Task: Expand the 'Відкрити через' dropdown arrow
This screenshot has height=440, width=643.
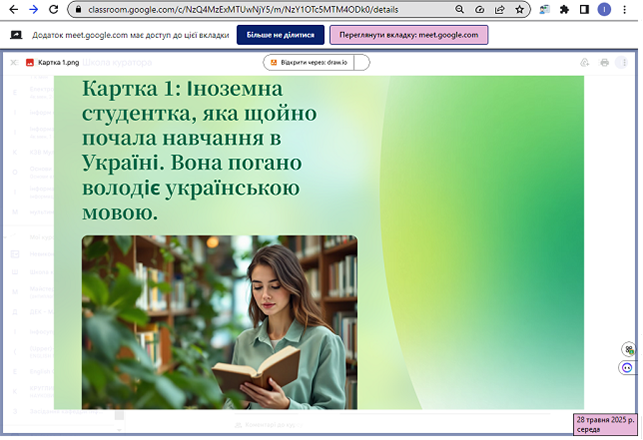Action: (x=361, y=62)
